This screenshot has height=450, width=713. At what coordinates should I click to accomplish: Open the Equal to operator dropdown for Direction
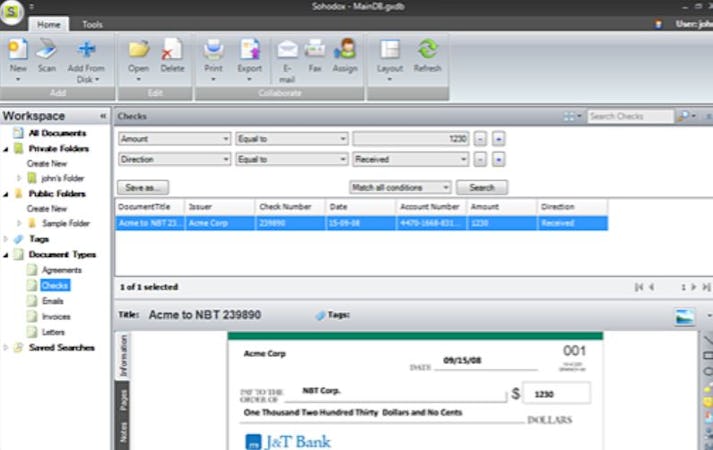[x=343, y=160]
